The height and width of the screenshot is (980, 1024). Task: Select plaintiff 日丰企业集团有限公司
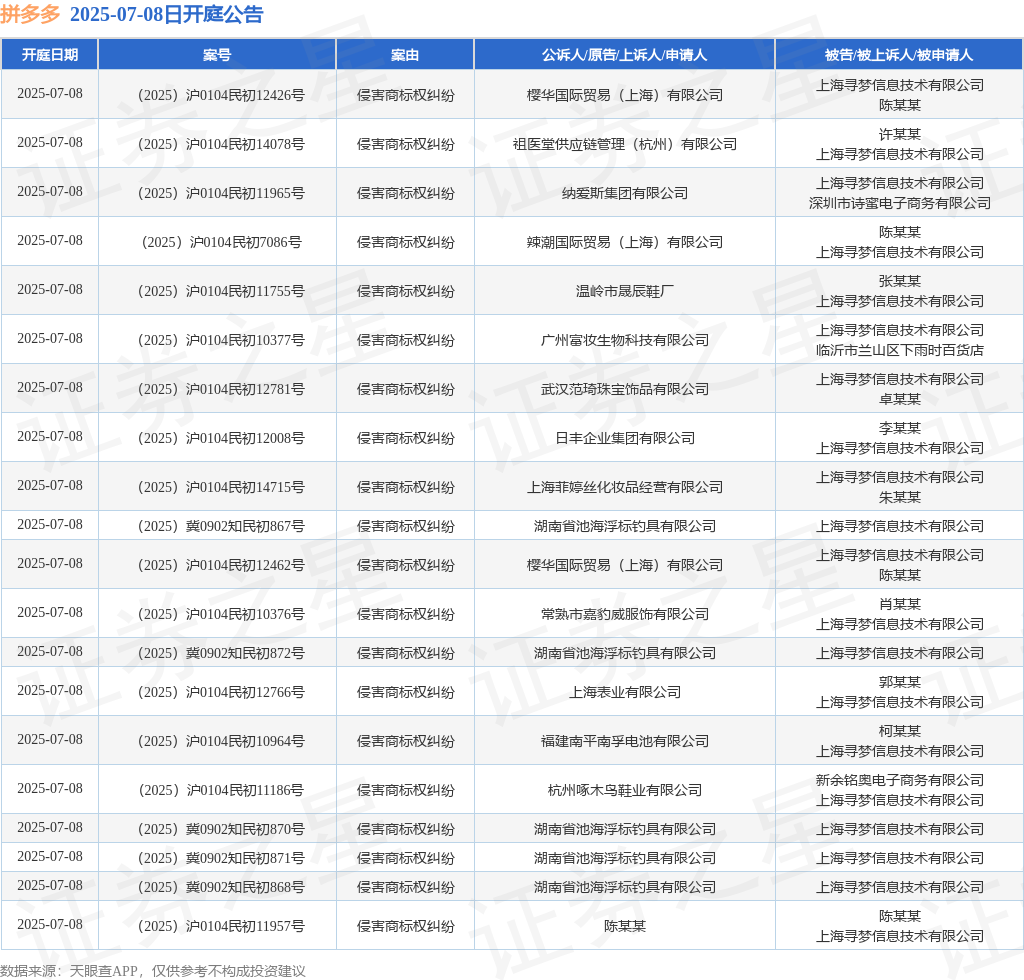(x=624, y=438)
